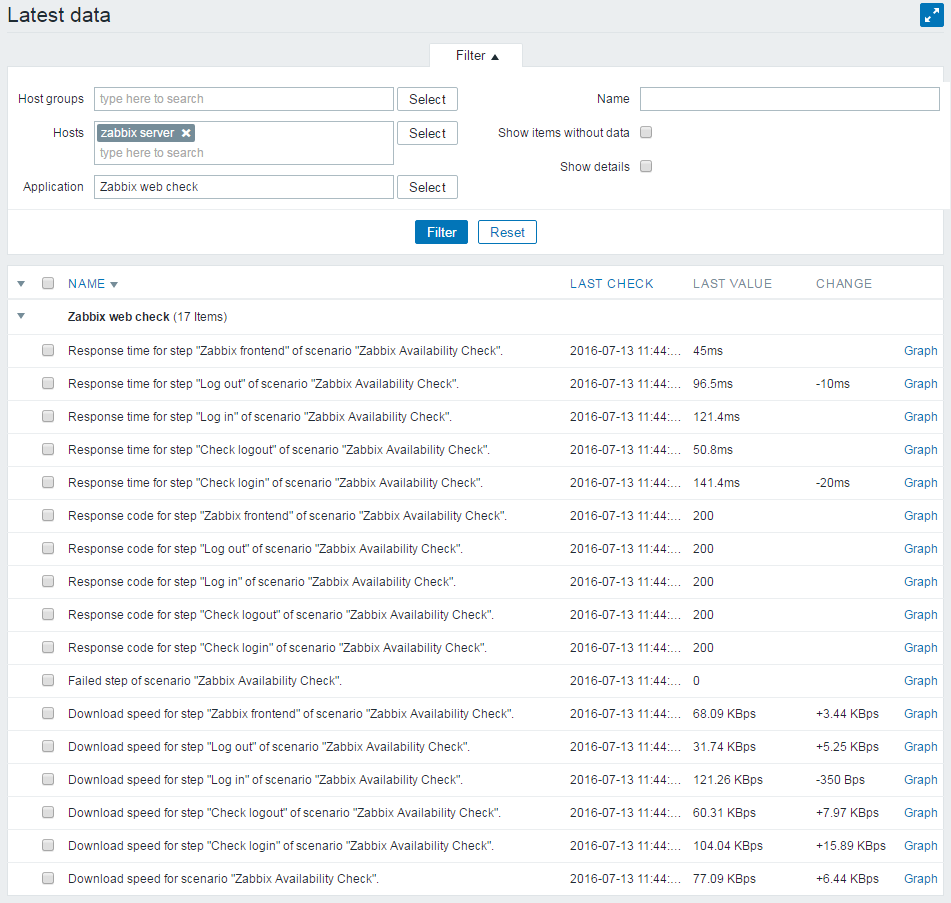Collapse the Filter tab

476,56
